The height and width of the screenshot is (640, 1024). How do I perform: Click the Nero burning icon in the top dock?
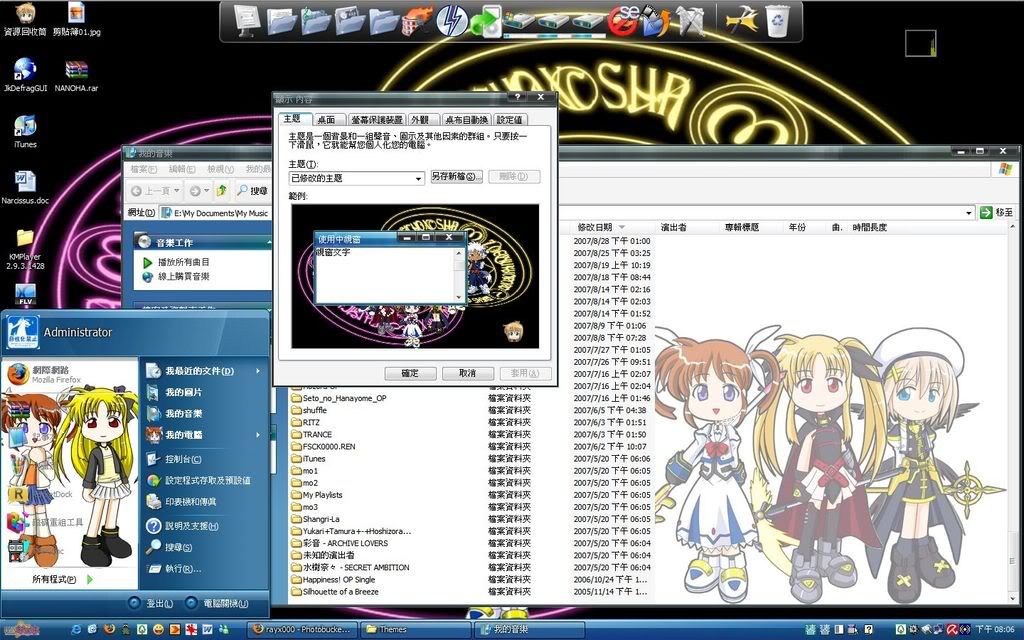417,21
